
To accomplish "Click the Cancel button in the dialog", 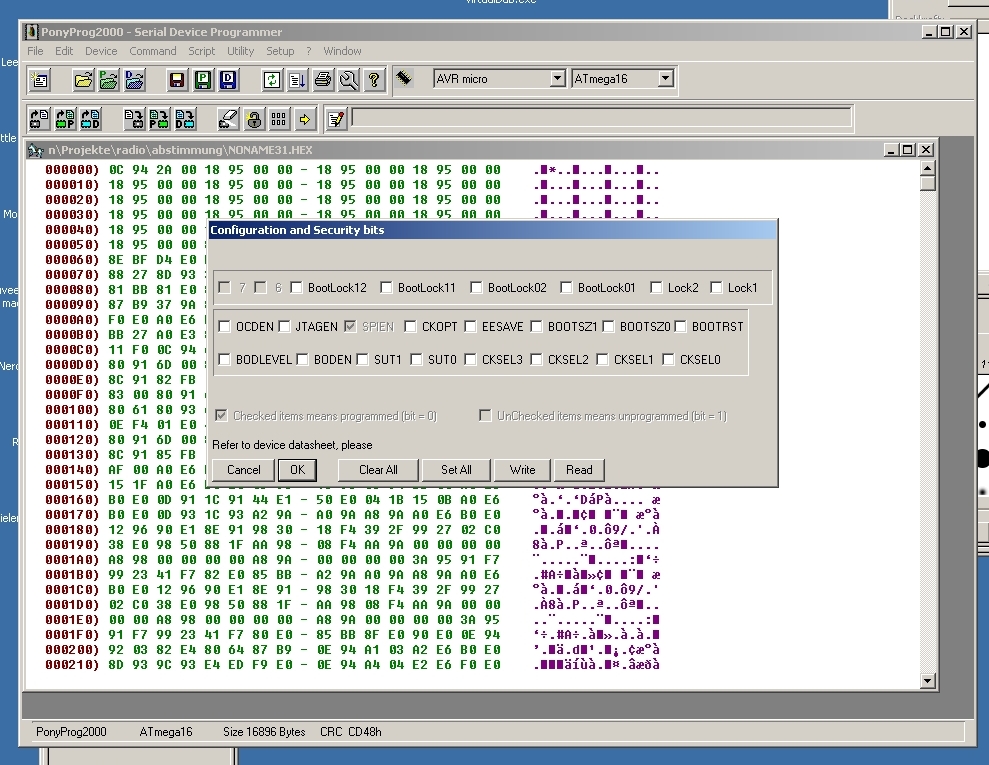I will tap(243, 470).
